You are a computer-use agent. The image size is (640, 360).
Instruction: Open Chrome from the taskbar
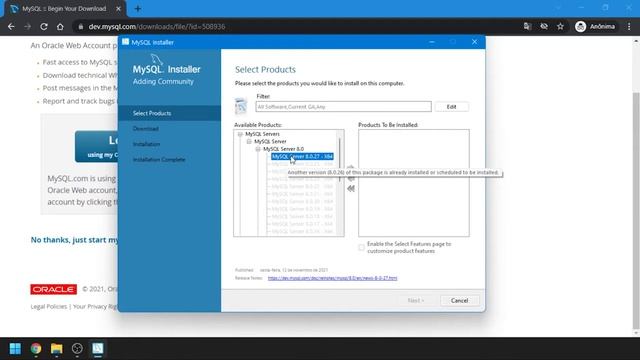36,349
